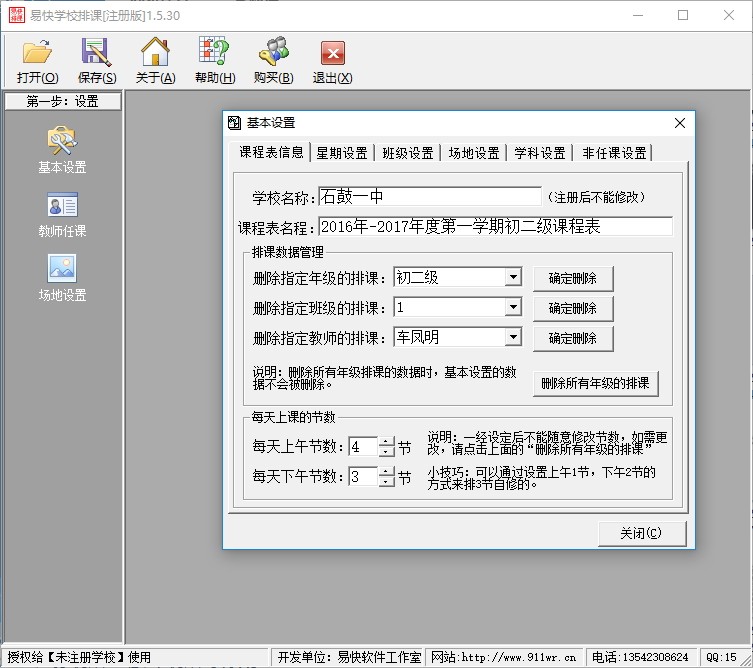Click the 每天上课的节数 group label
The height and width of the screenshot is (668, 753).
[293, 417]
